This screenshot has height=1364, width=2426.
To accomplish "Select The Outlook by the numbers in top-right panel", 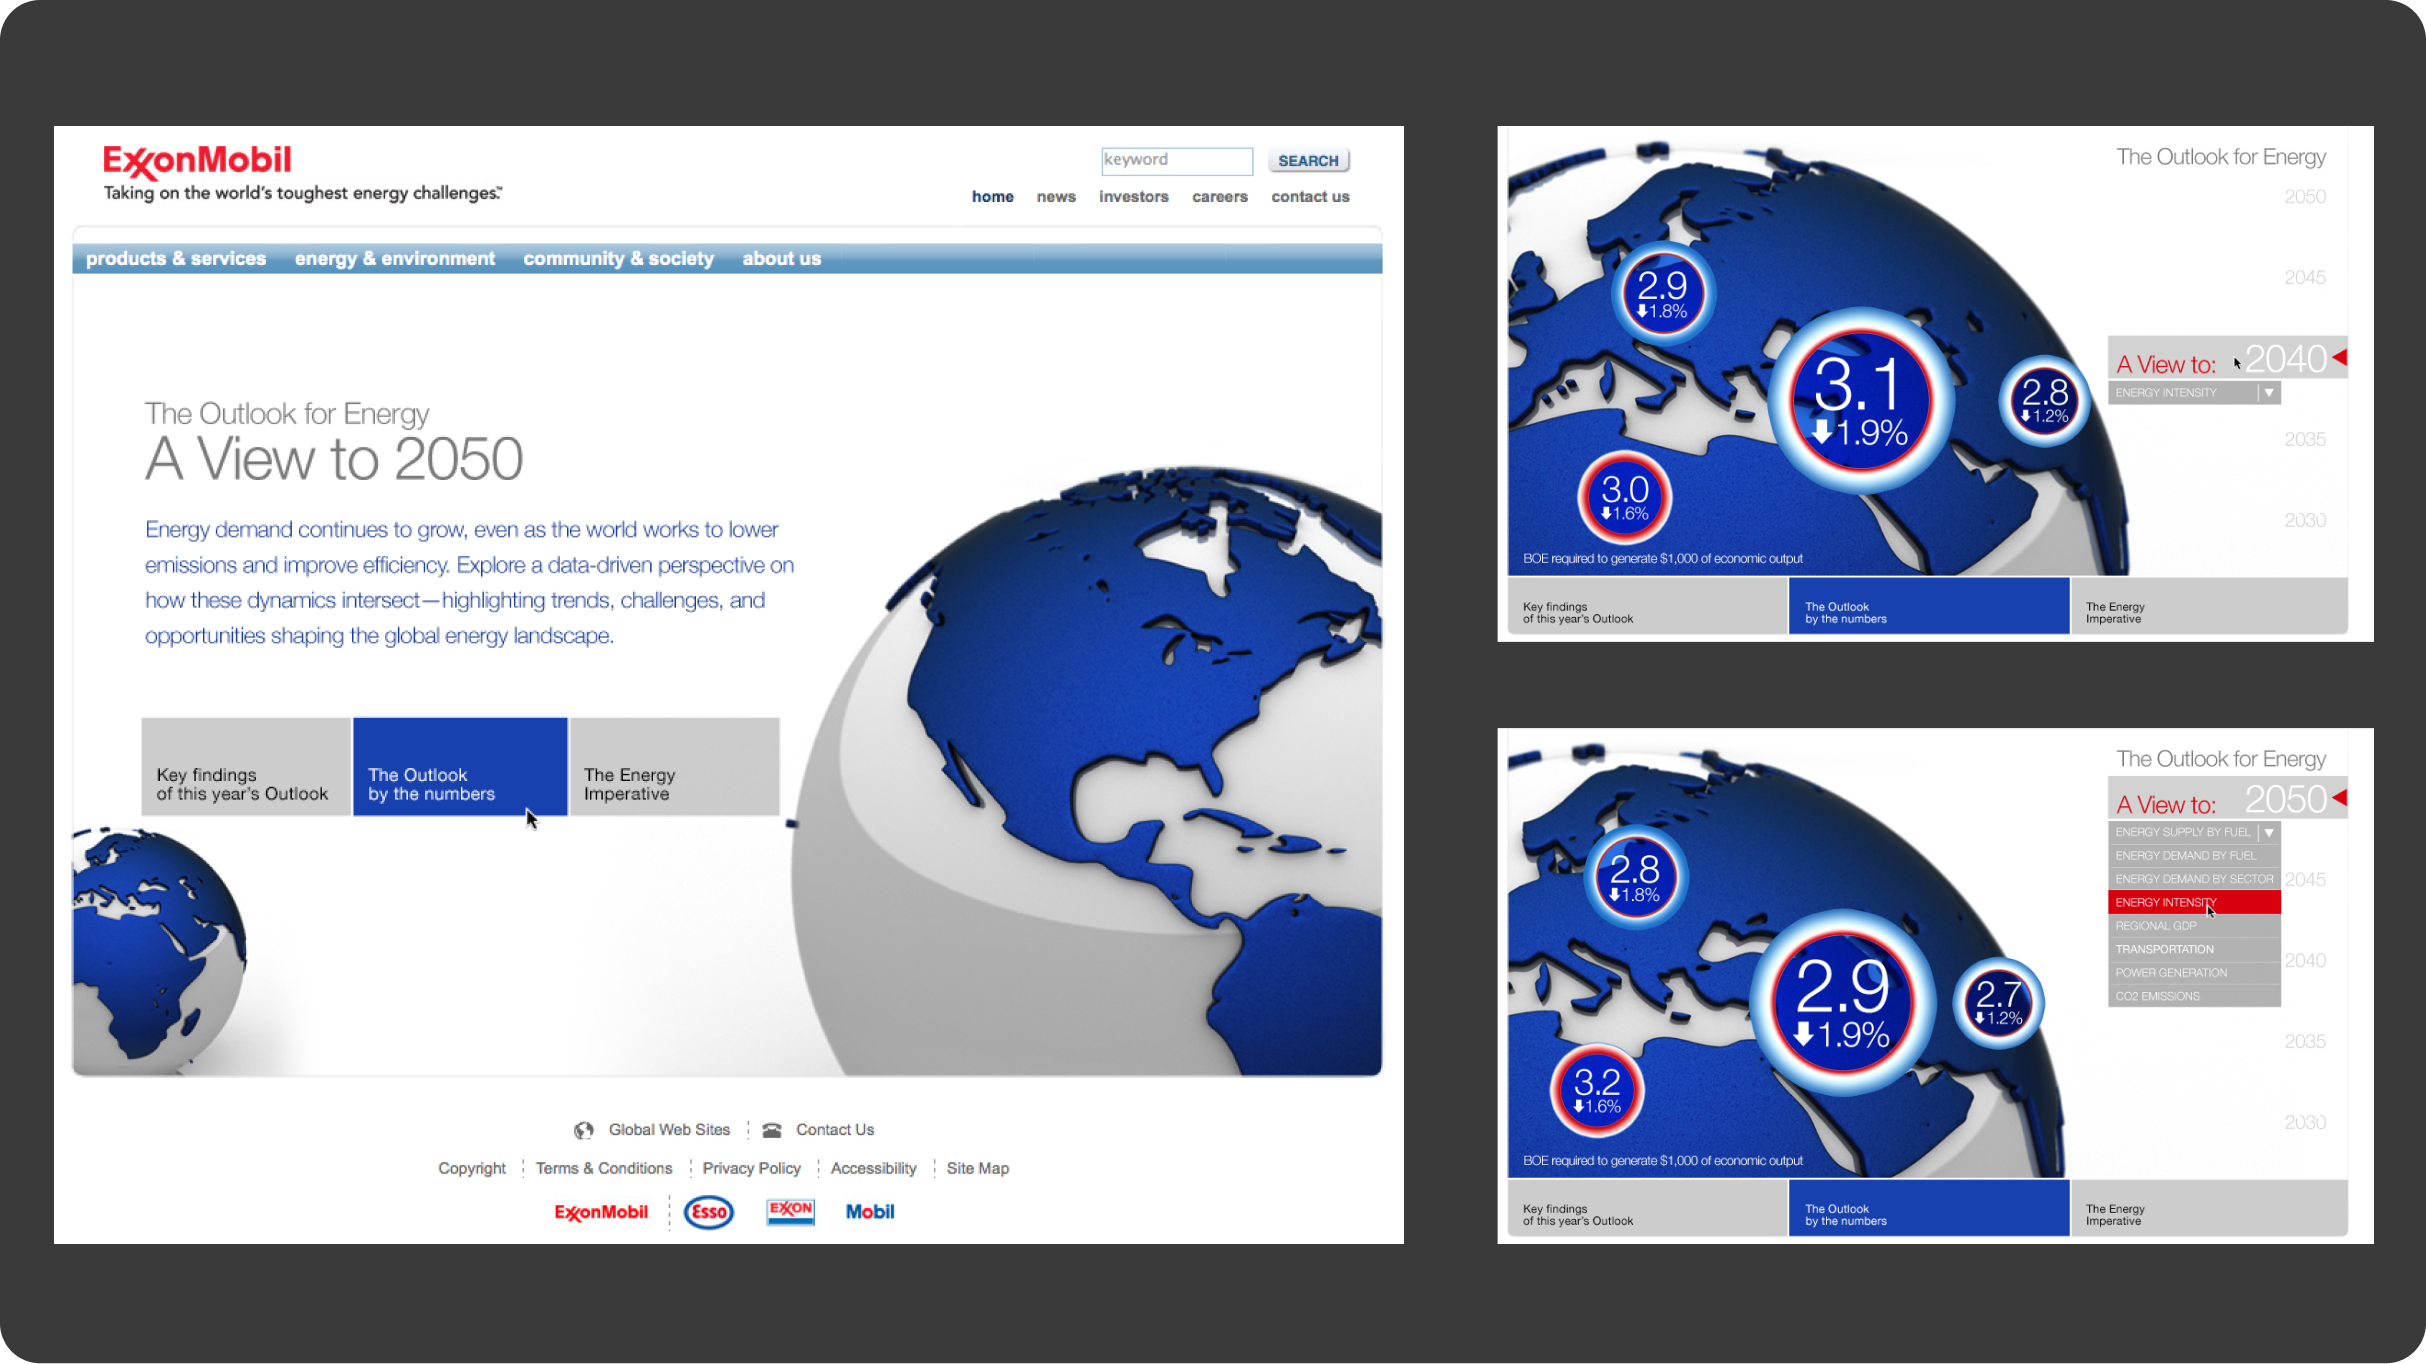I will point(1929,606).
